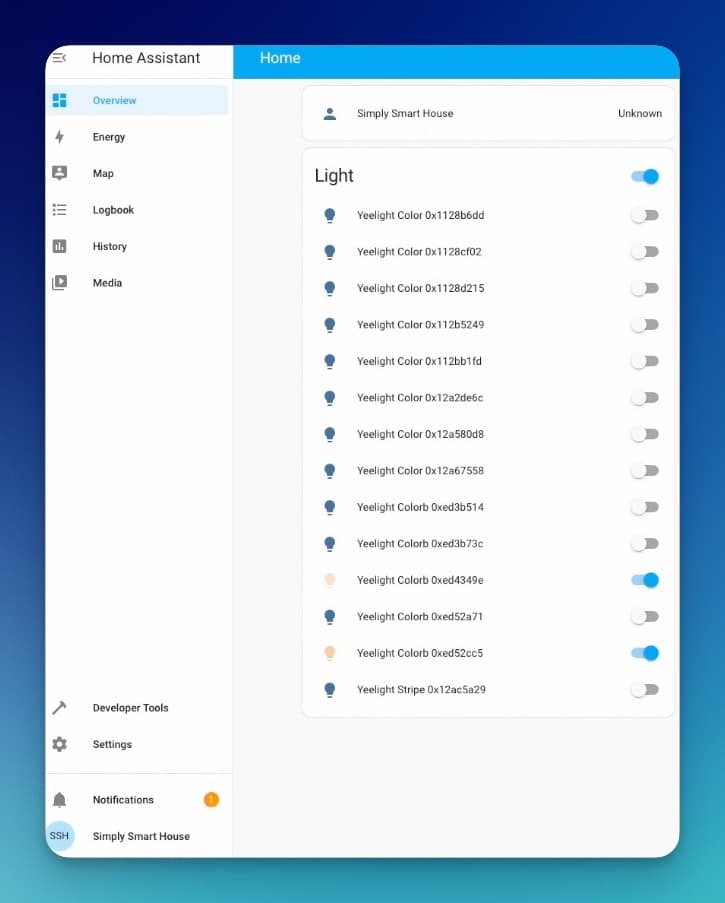The width and height of the screenshot is (725, 903).
Task: Click the person icon beside Simply Smart House
Action: [x=330, y=113]
